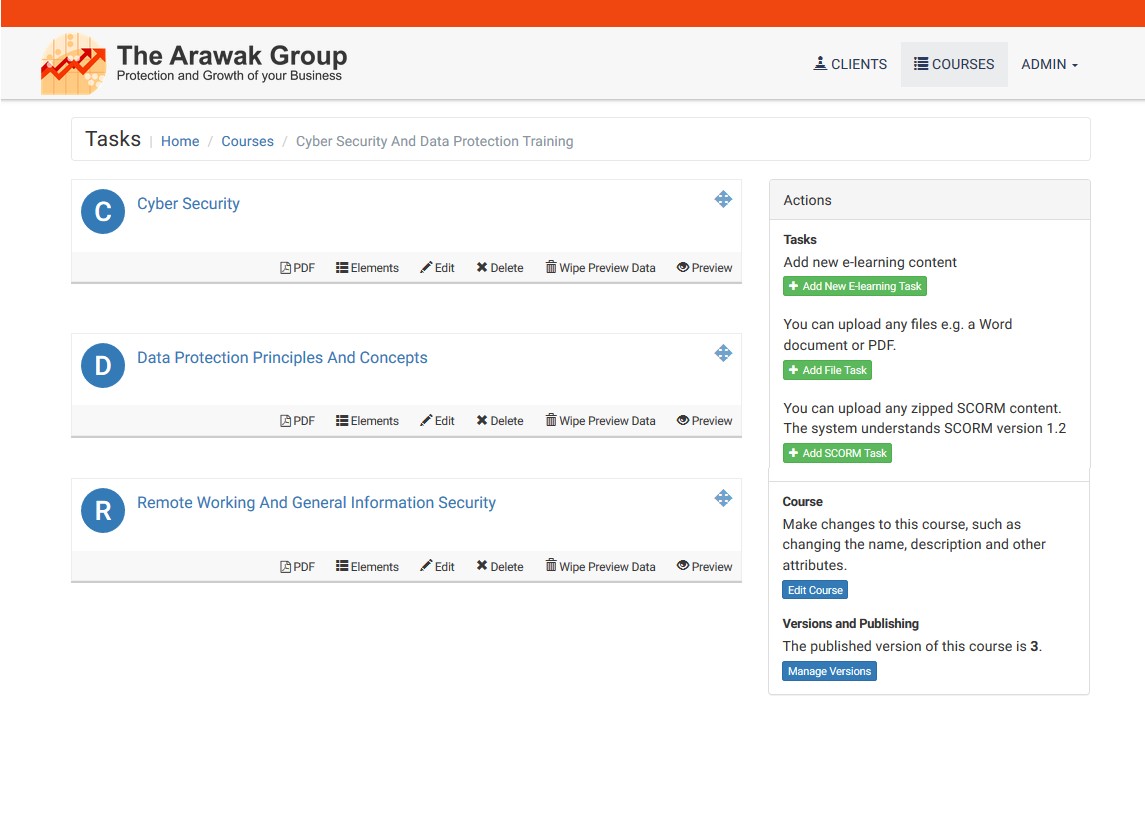The image size is (1145, 813).
Task: Edit the Data Protection Principles task
Action: click(x=437, y=421)
